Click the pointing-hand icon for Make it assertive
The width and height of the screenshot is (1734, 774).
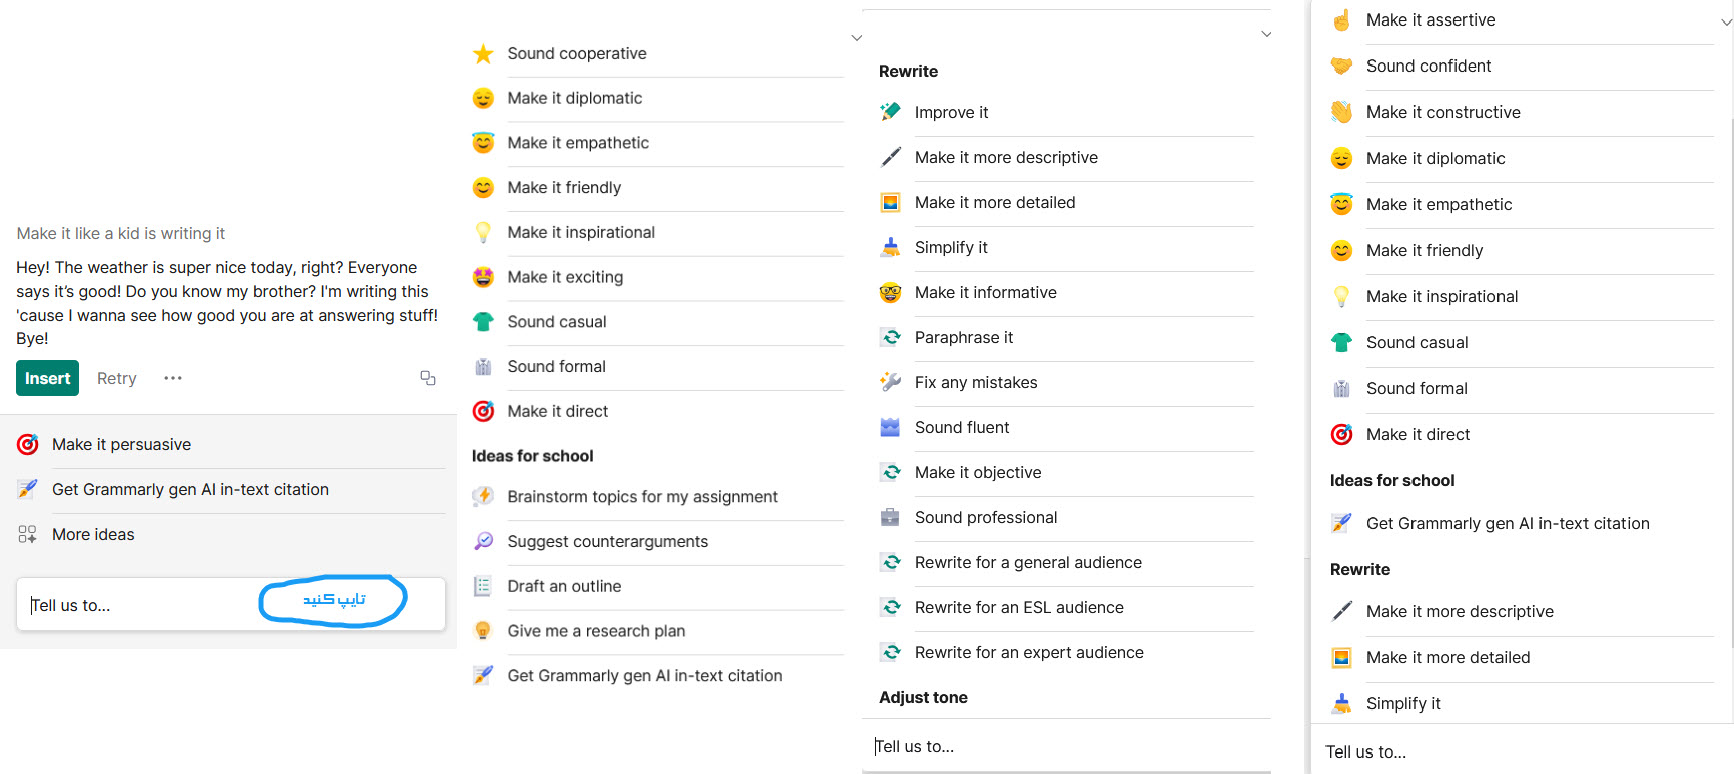click(x=1342, y=20)
